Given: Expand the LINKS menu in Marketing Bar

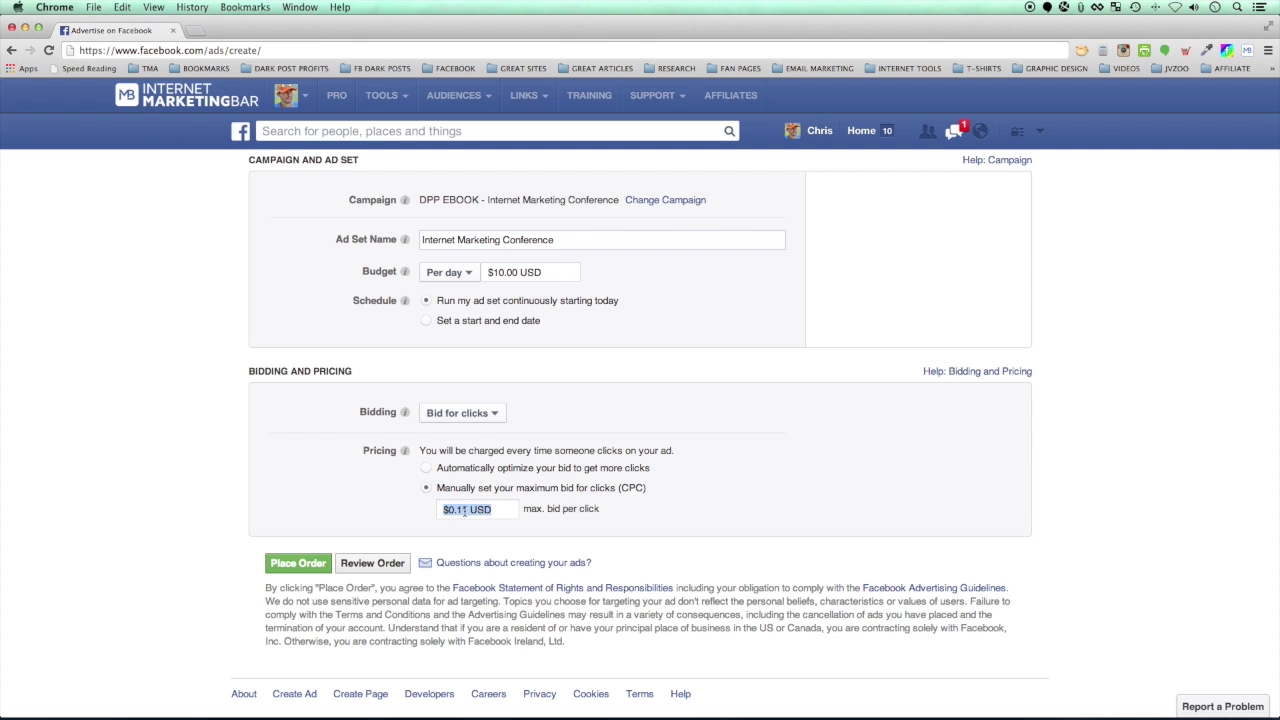Looking at the screenshot, I should [529, 95].
